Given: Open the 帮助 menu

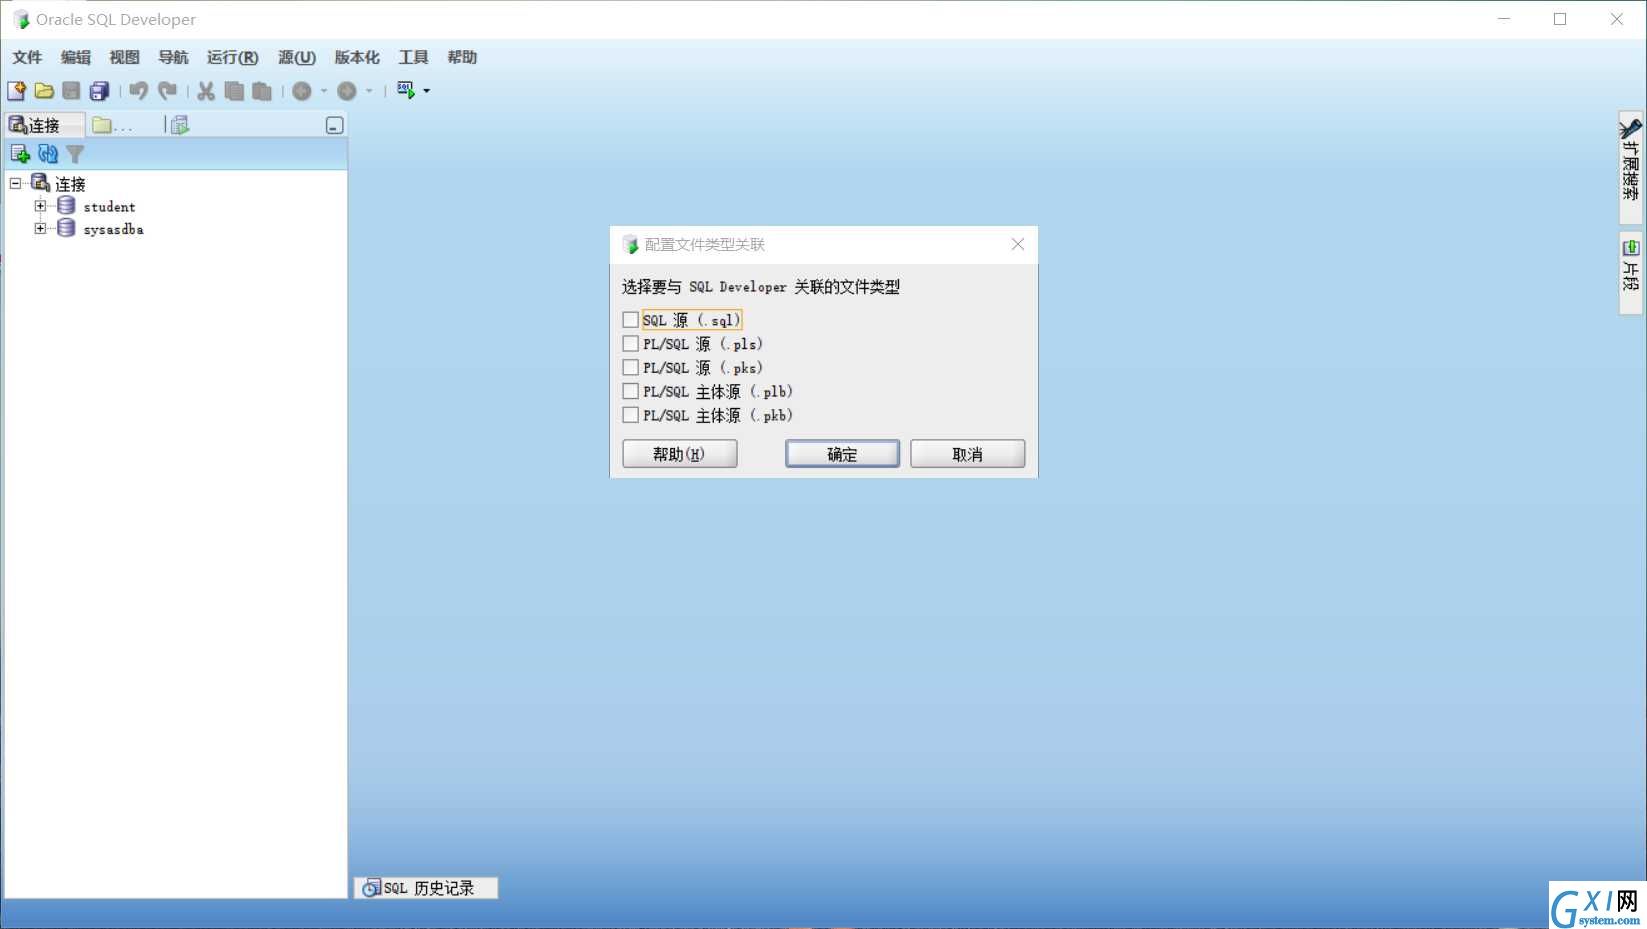Looking at the screenshot, I should pyautogui.click(x=463, y=57).
